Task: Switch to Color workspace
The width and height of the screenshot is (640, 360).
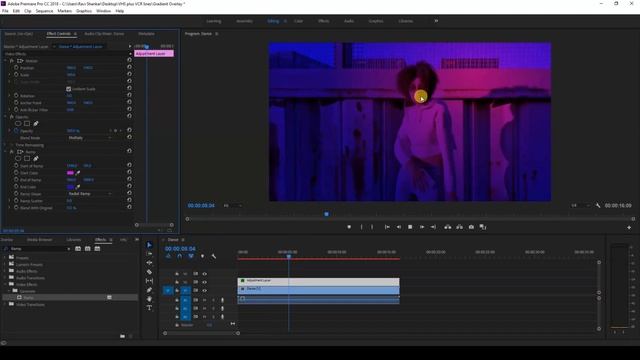Action: pyautogui.click(x=298, y=21)
